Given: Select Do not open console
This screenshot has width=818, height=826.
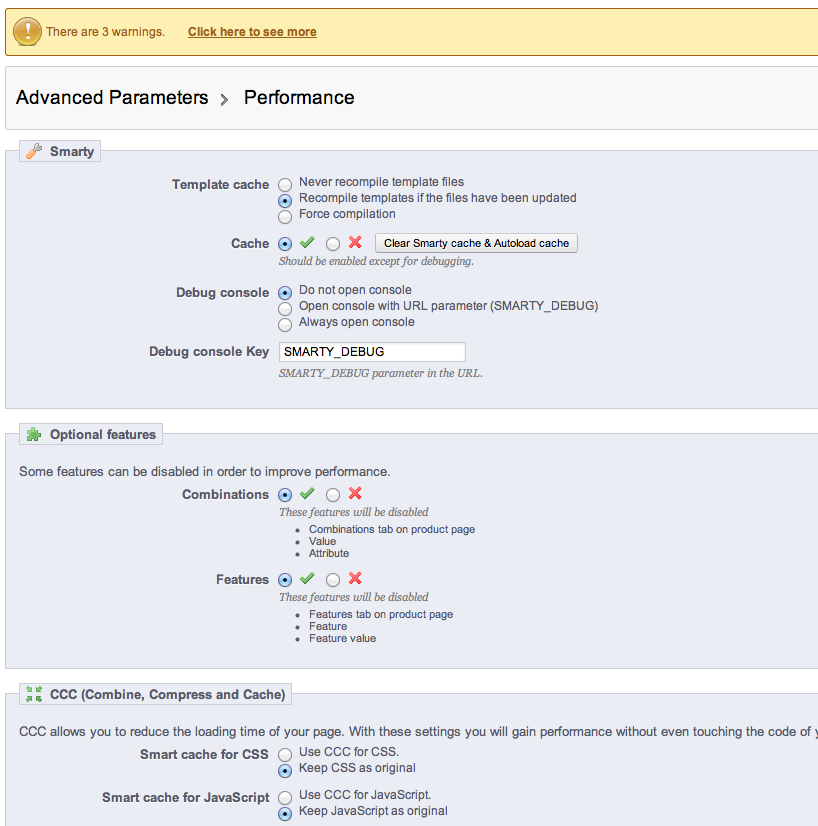Looking at the screenshot, I should tap(285, 292).
